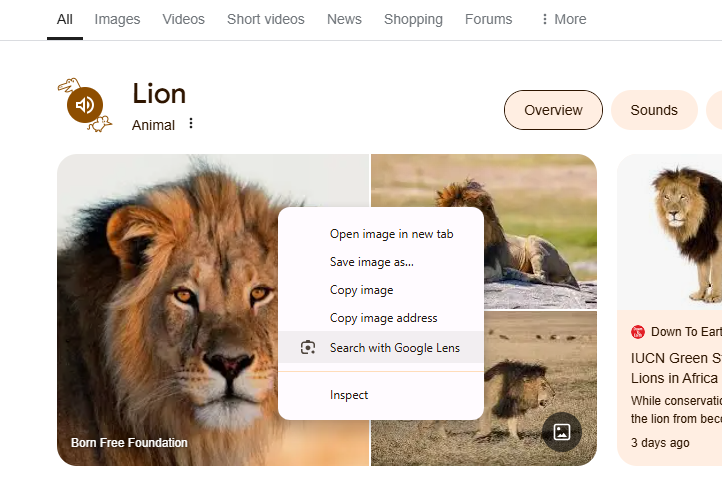Switch to the All search tab
The width and height of the screenshot is (722, 488).
(64, 19)
